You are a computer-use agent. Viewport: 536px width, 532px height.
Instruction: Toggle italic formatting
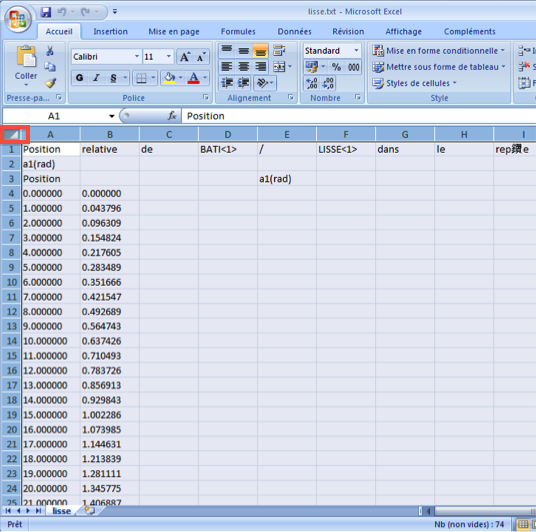tap(96, 78)
